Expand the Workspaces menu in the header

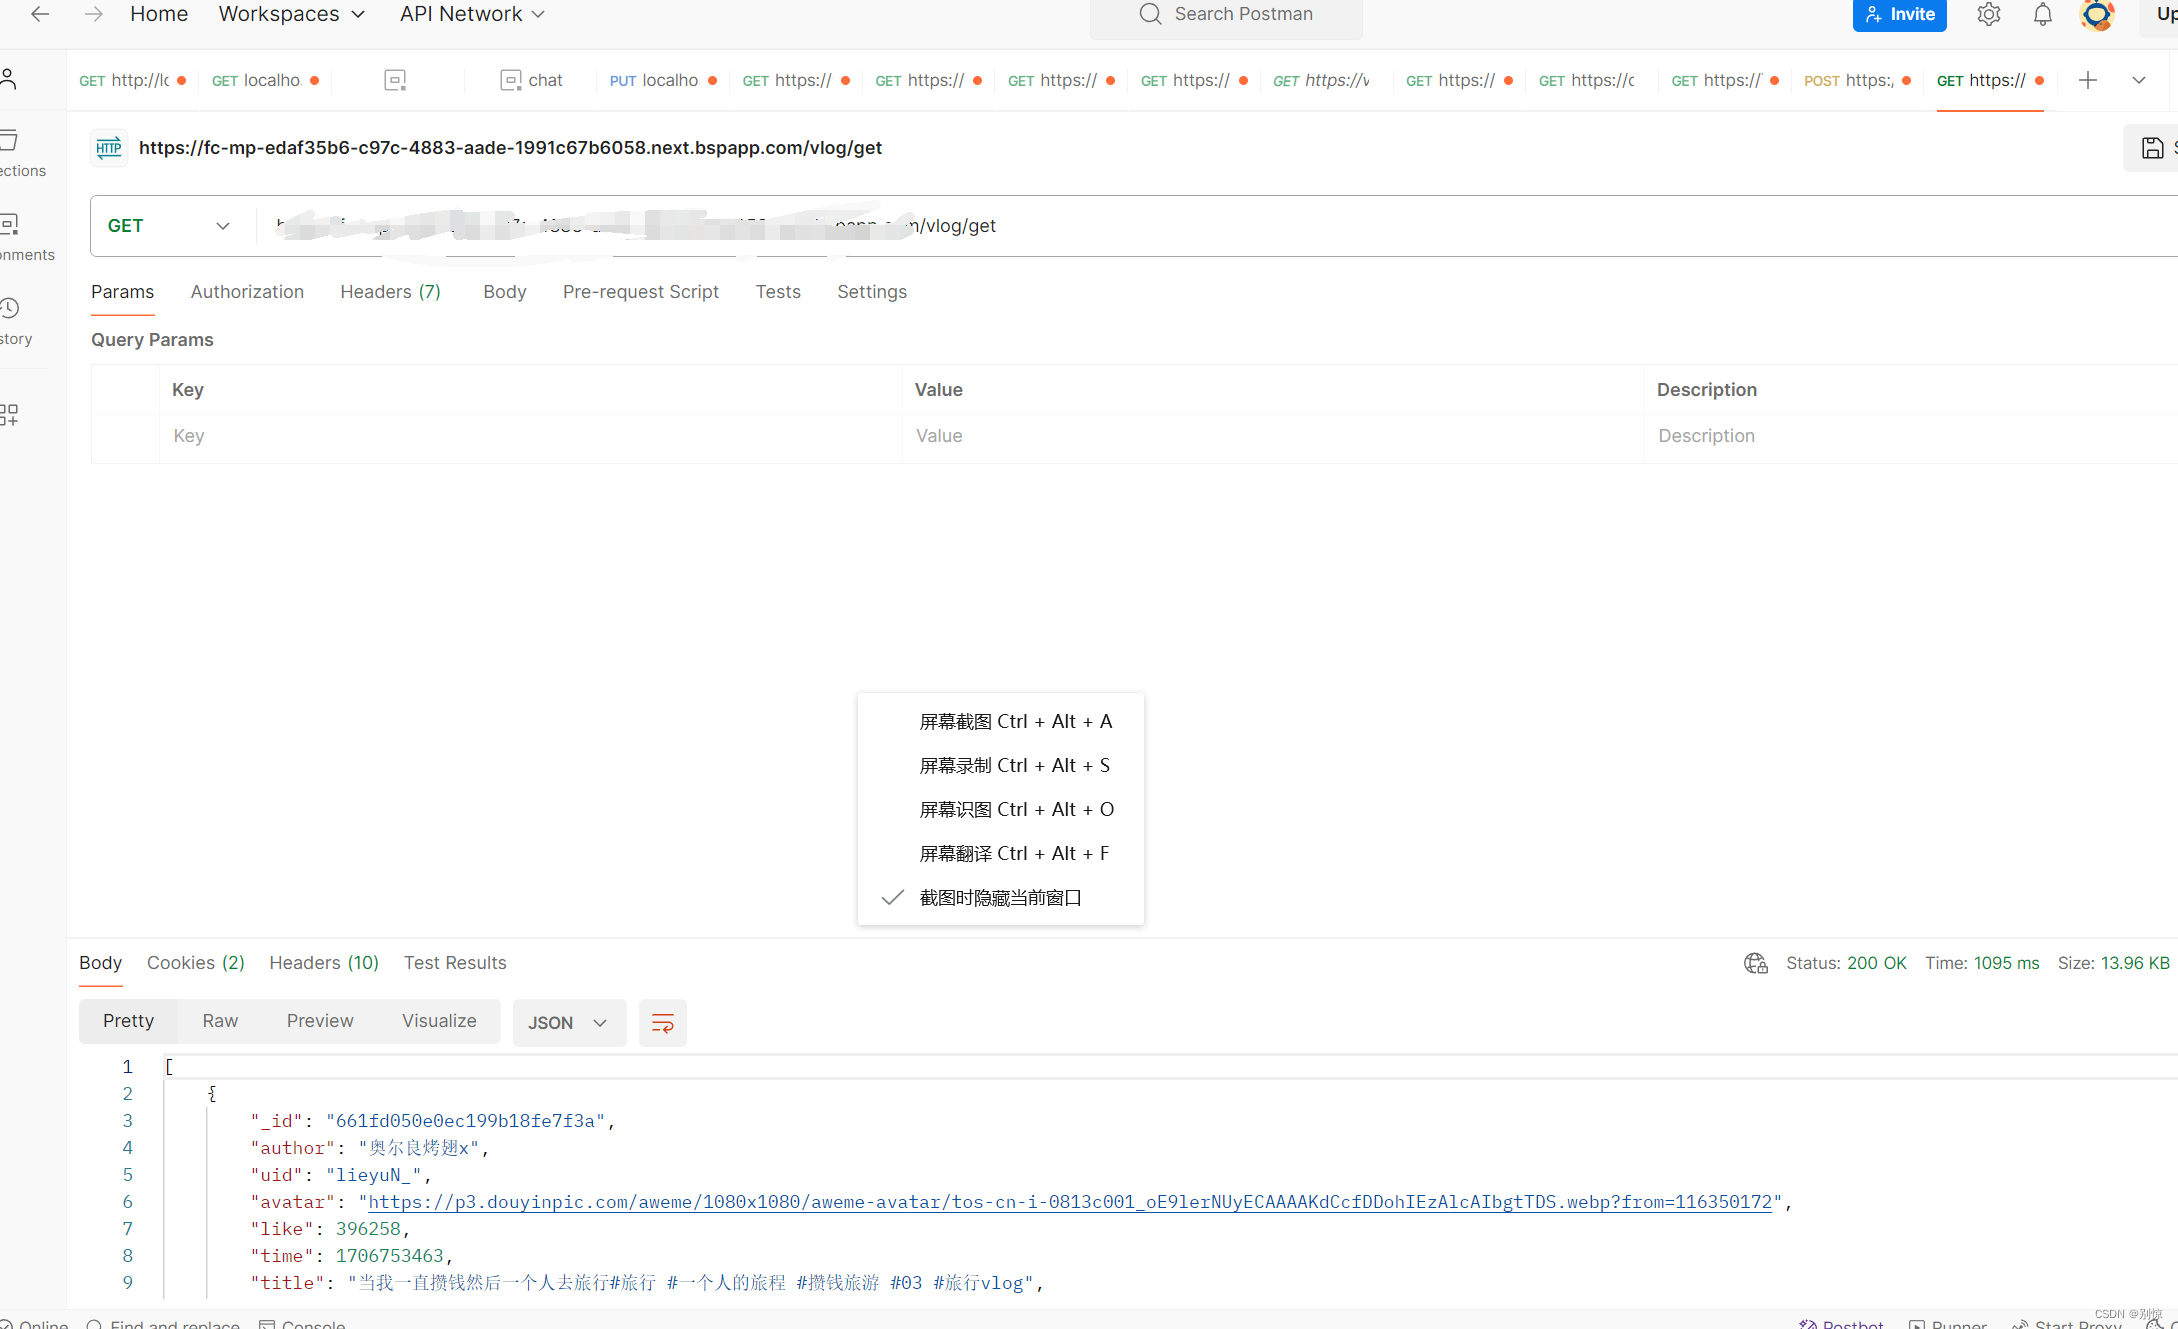point(291,14)
